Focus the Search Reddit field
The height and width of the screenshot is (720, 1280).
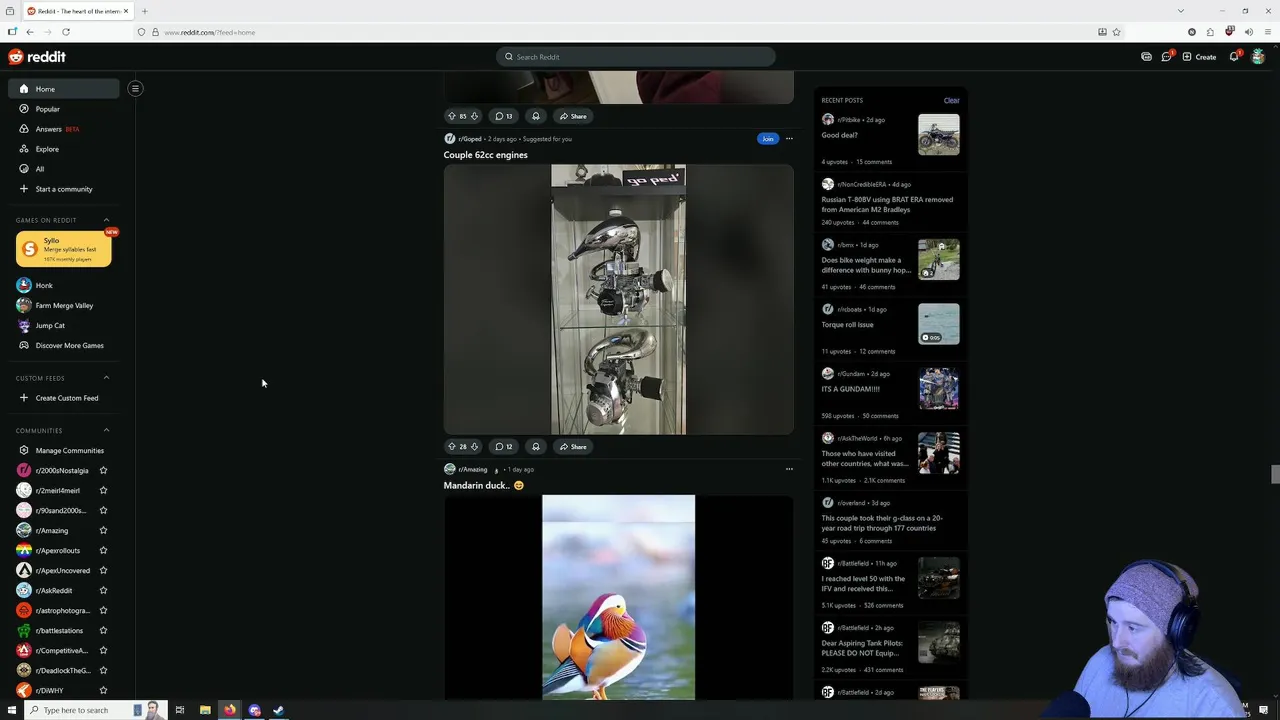point(636,57)
